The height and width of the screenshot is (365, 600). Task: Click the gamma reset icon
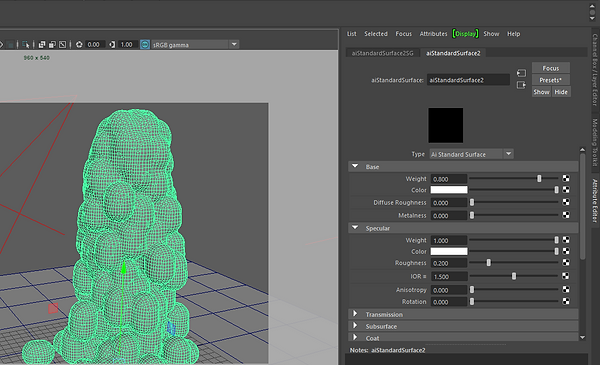112,44
